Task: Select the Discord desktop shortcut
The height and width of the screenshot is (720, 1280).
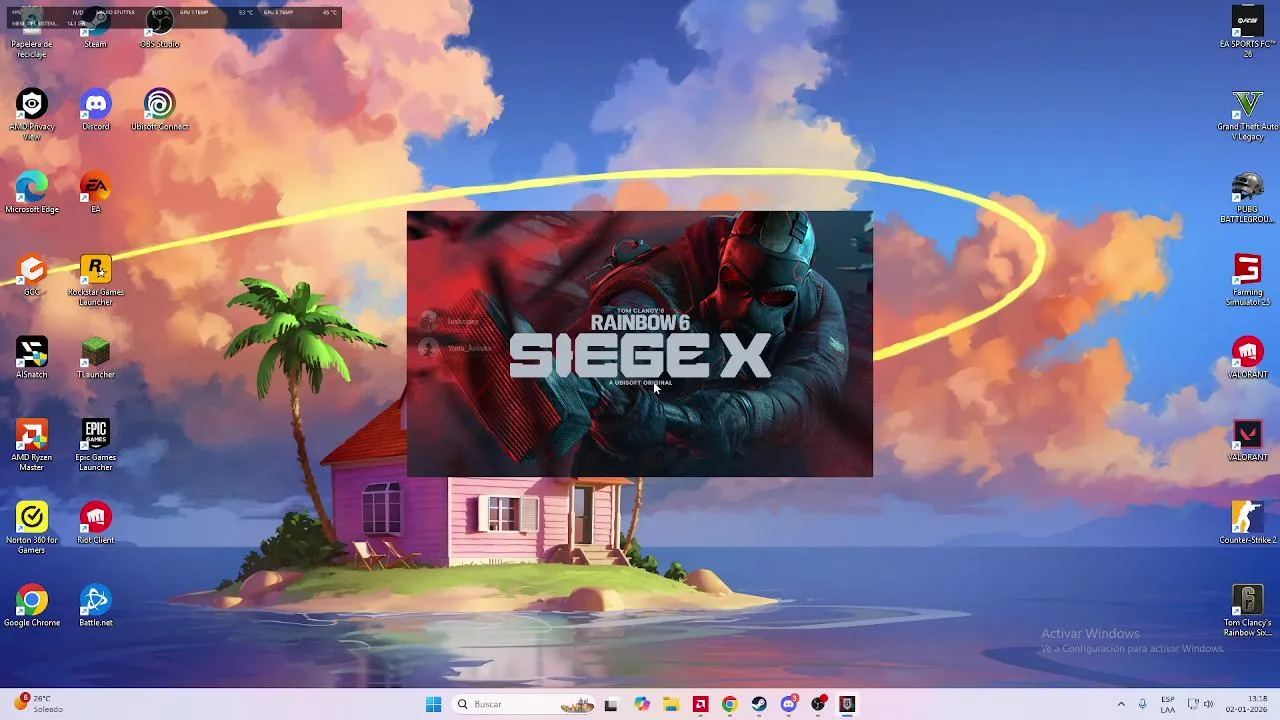Action: (x=96, y=110)
